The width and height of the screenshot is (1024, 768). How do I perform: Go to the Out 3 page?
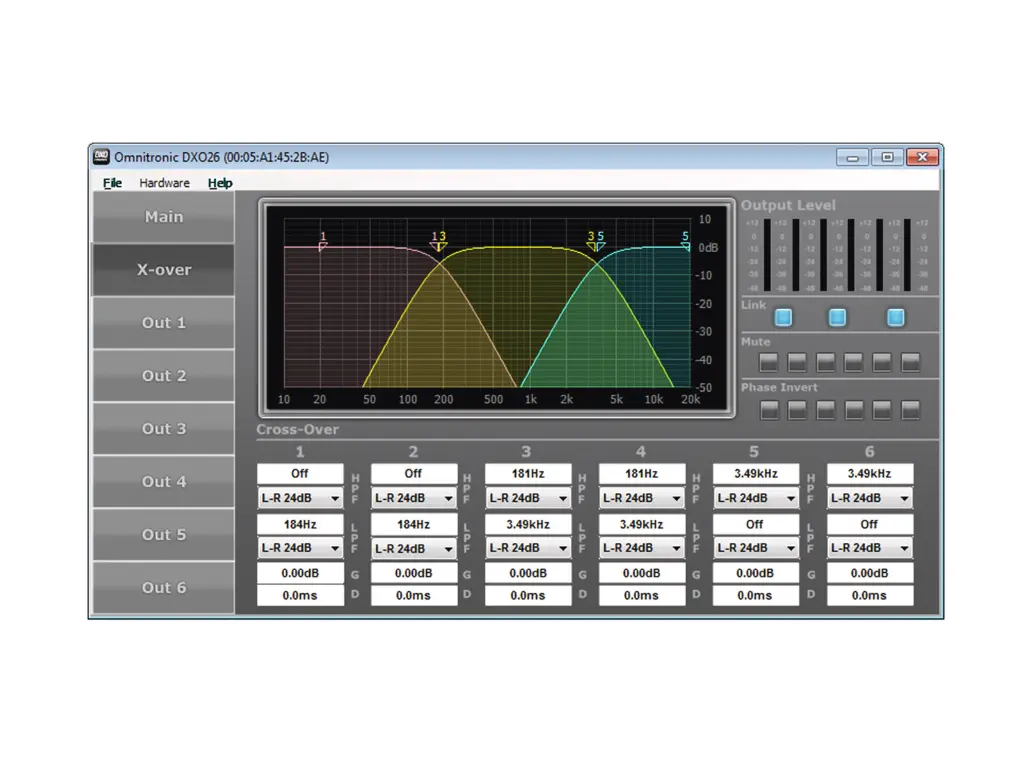[x=164, y=429]
